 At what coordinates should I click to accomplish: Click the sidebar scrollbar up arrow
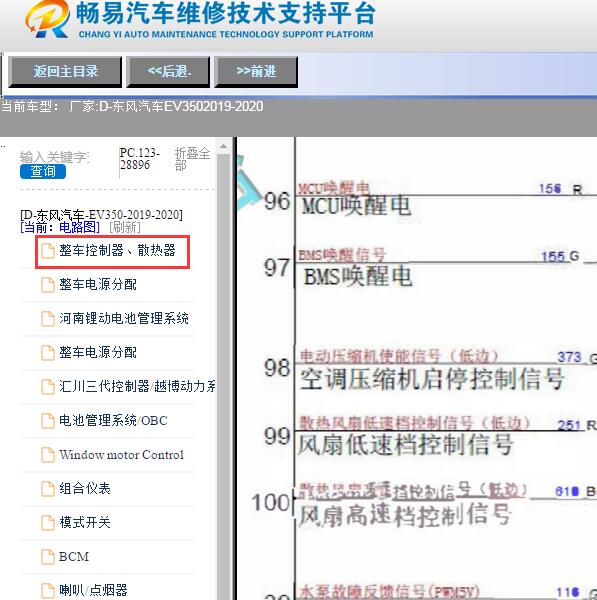click(x=223, y=147)
